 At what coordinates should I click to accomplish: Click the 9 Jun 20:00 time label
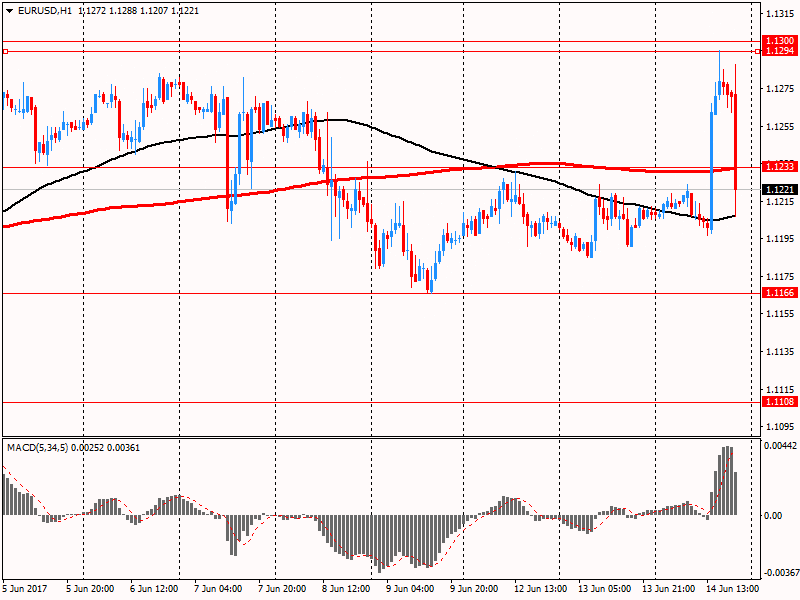pos(473,588)
